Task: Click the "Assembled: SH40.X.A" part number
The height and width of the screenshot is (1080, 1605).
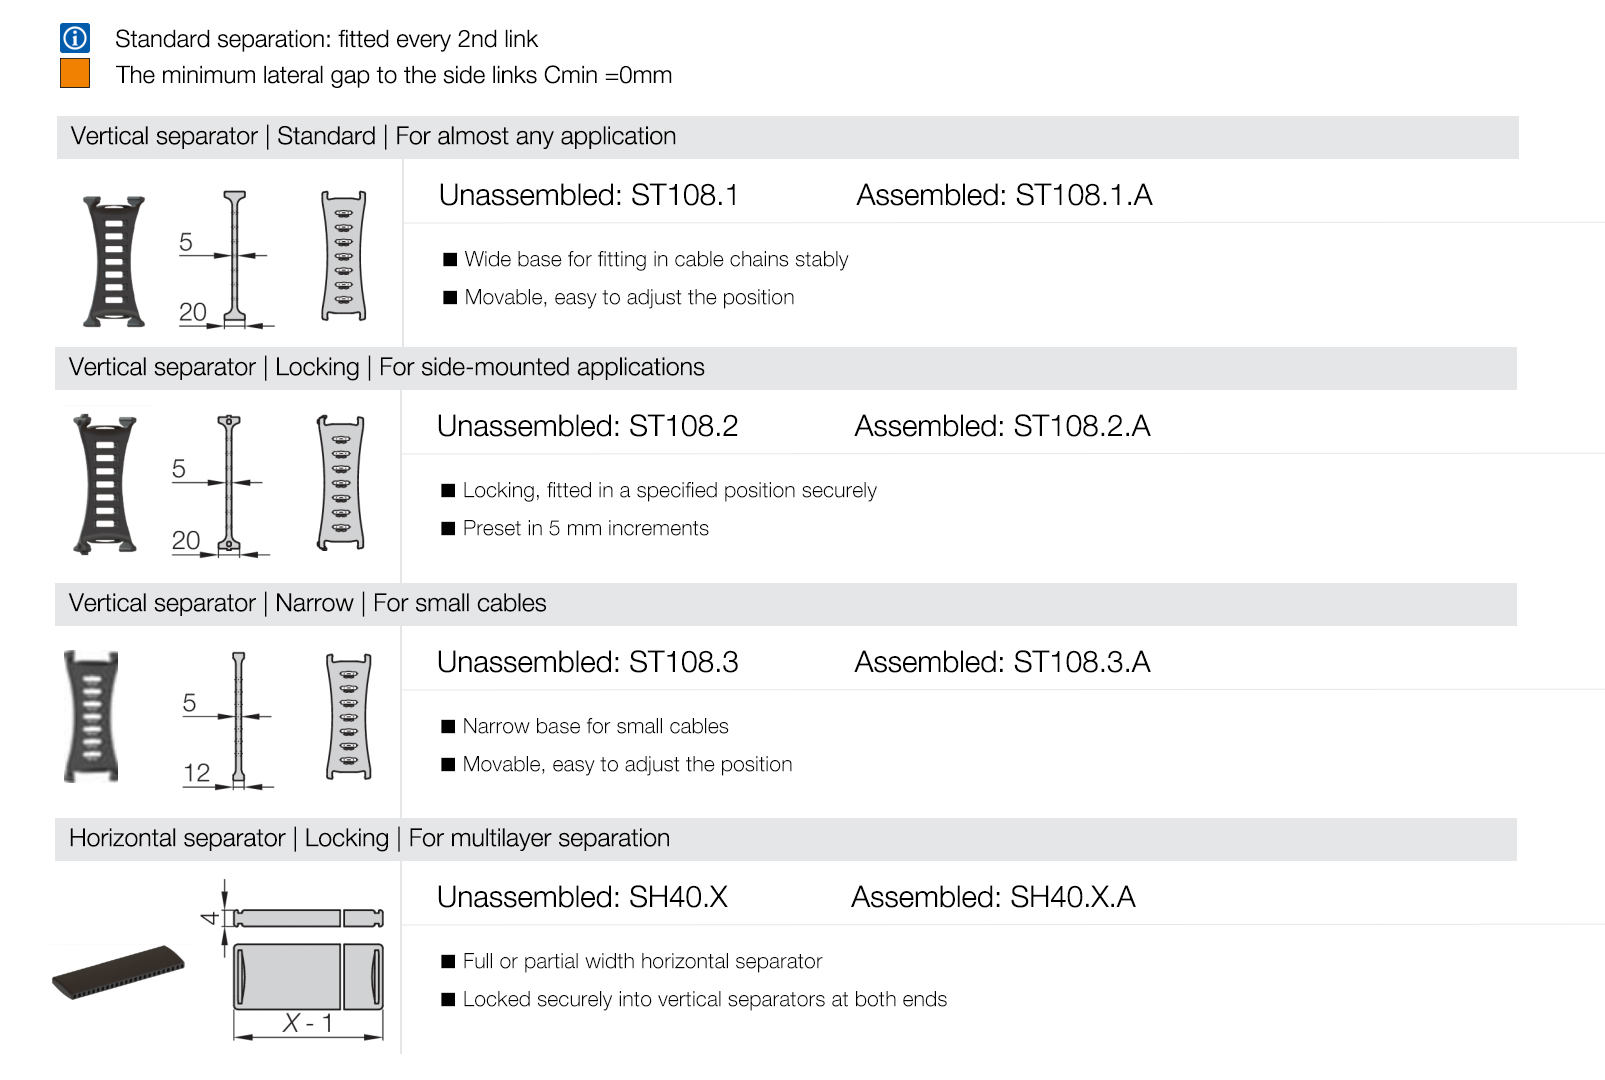Action: [x=993, y=897]
